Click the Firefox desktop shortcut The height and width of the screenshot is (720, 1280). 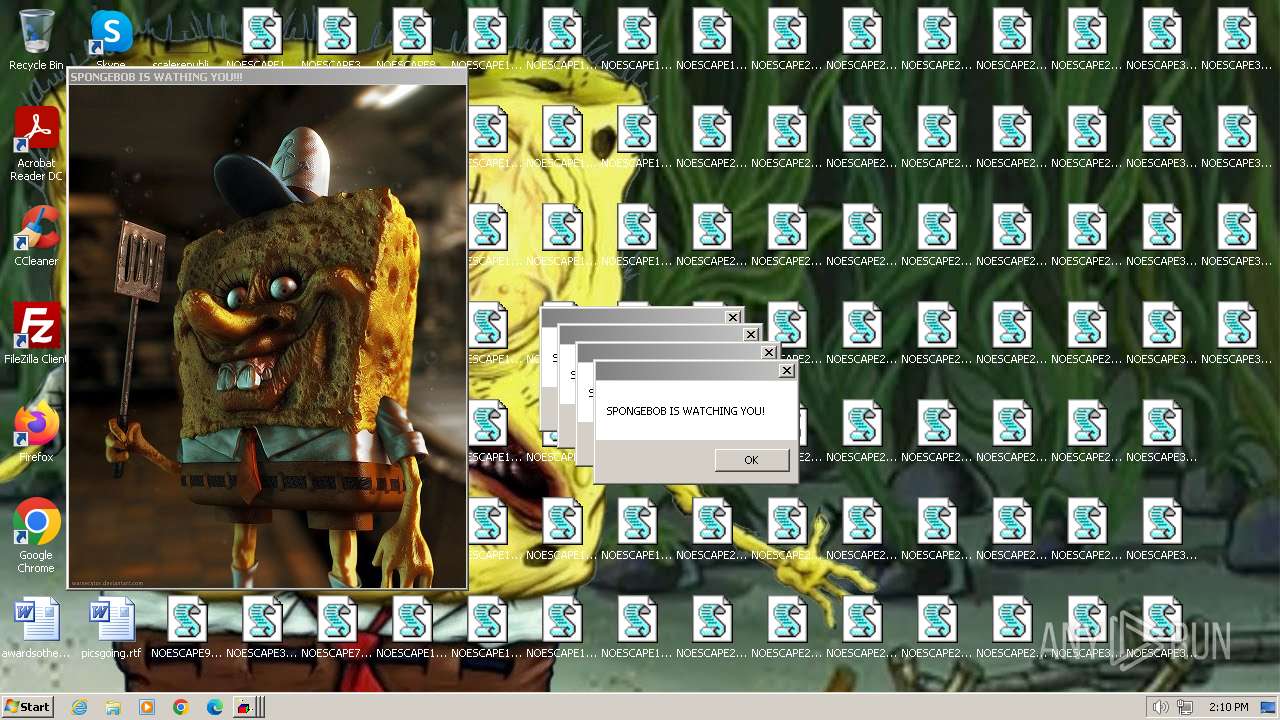click(36, 432)
